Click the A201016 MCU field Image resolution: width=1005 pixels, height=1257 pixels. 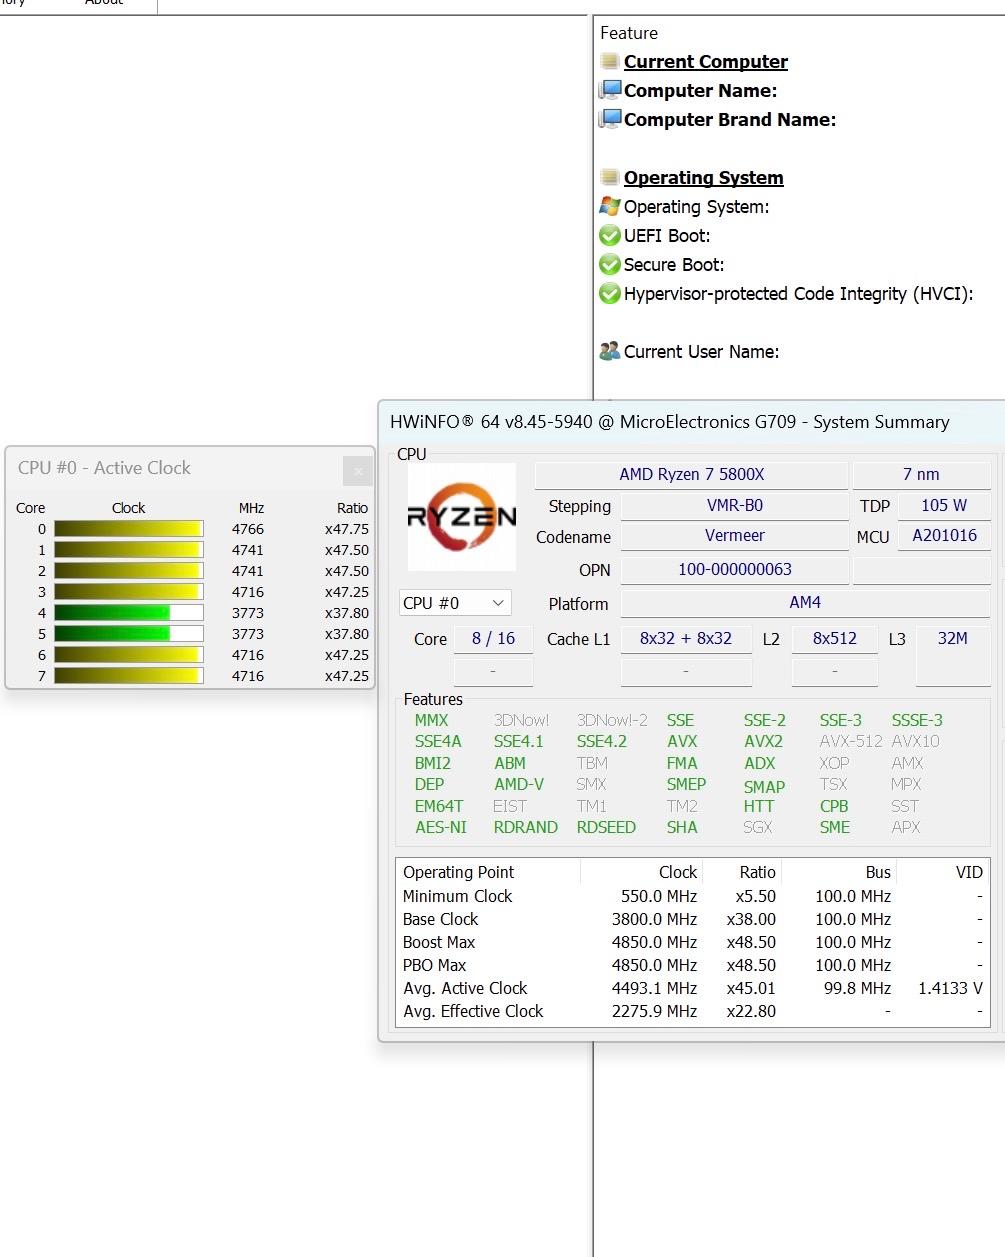[944, 535]
